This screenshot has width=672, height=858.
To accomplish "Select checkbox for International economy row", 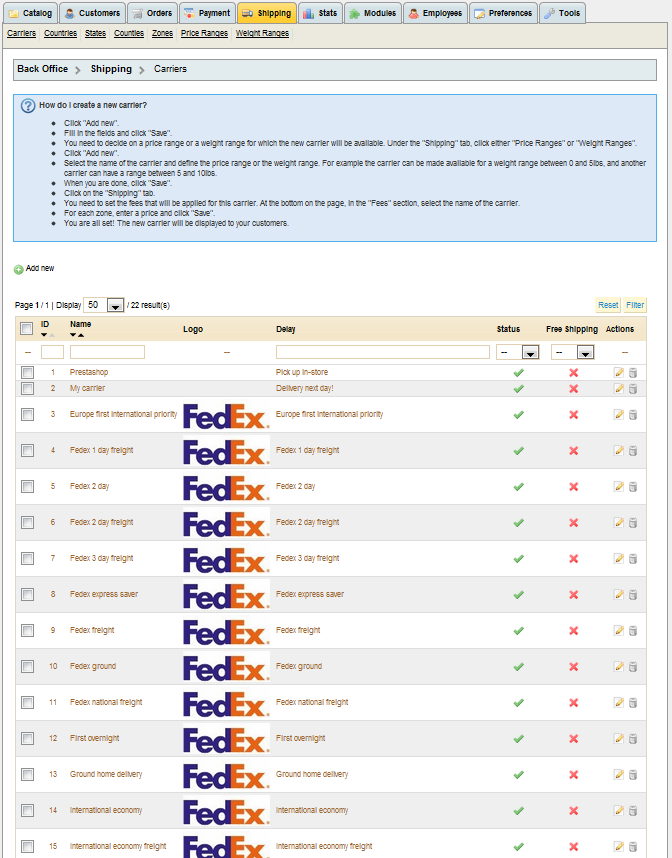I will [27, 810].
